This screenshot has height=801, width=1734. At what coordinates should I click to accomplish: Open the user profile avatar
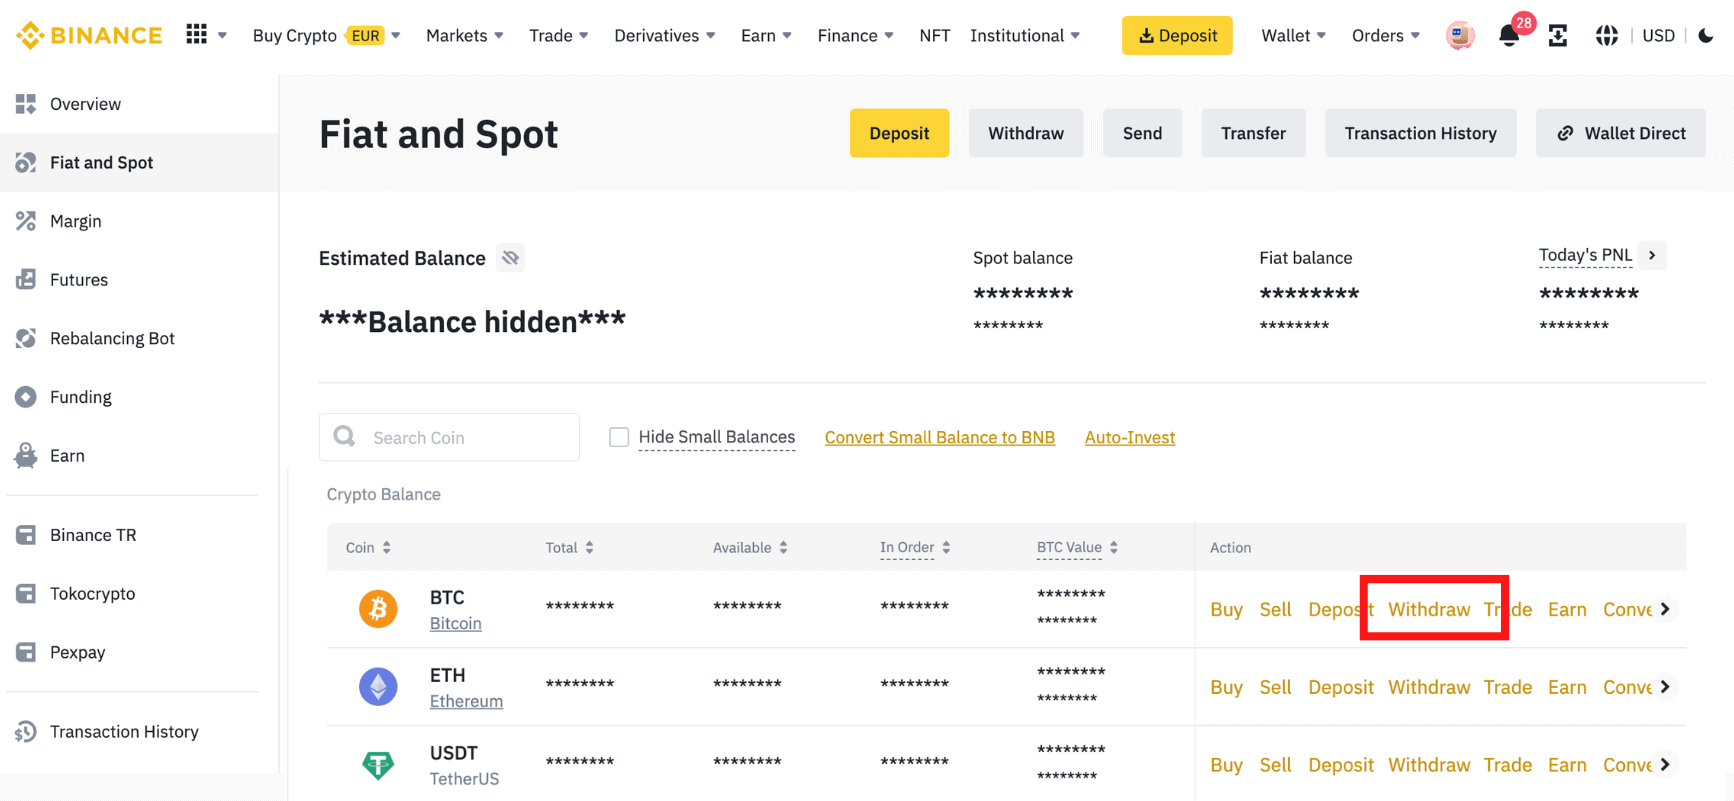coord(1460,36)
